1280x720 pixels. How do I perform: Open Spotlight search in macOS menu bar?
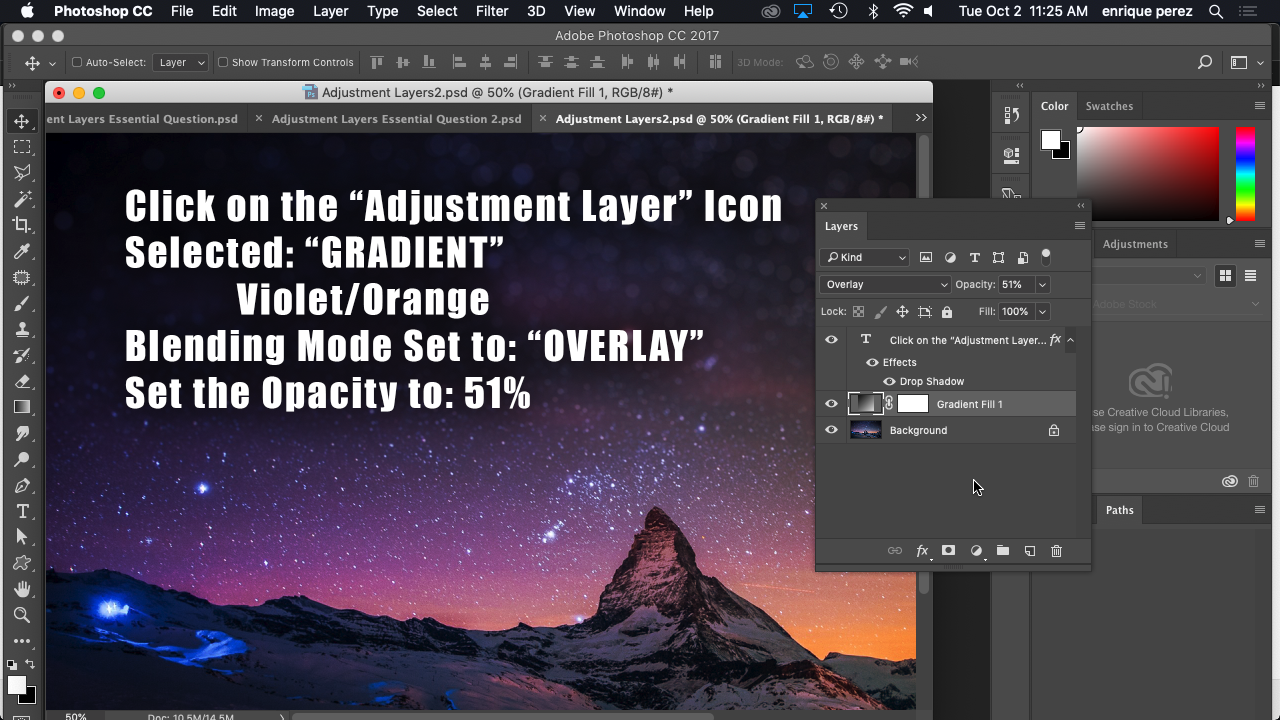coord(1216,11)
